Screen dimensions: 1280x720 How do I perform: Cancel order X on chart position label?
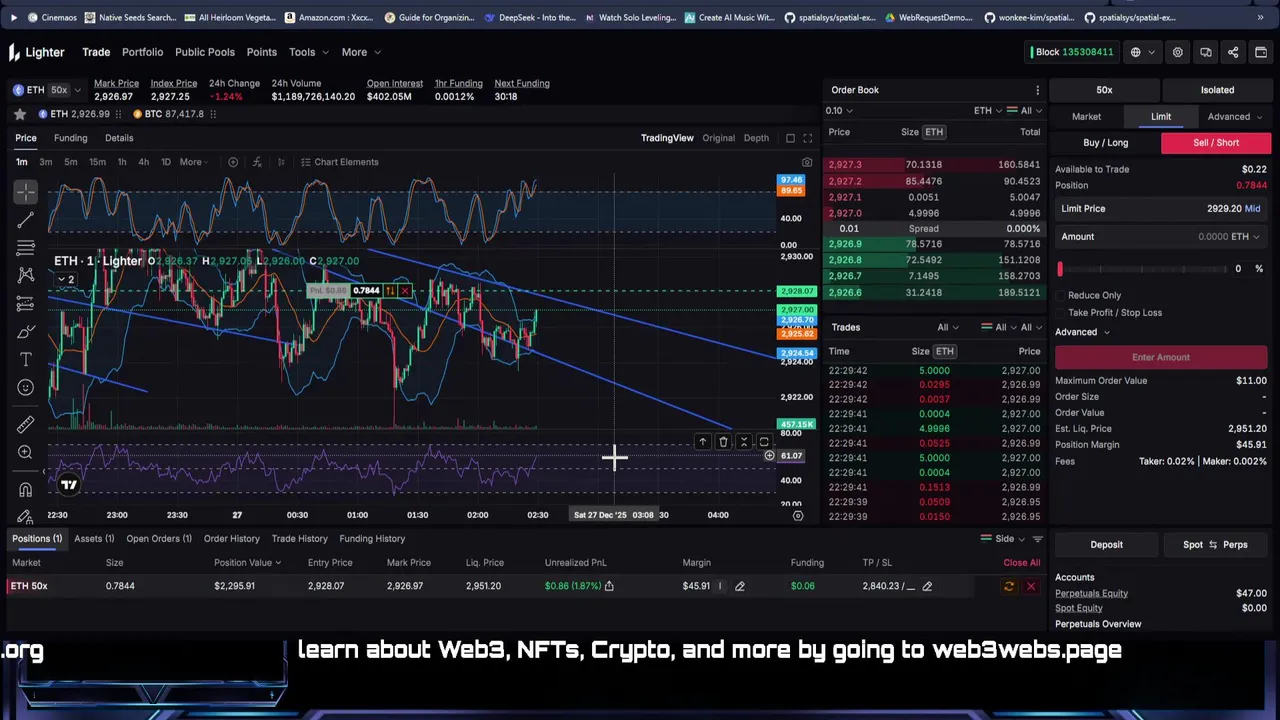pos(405,291)
